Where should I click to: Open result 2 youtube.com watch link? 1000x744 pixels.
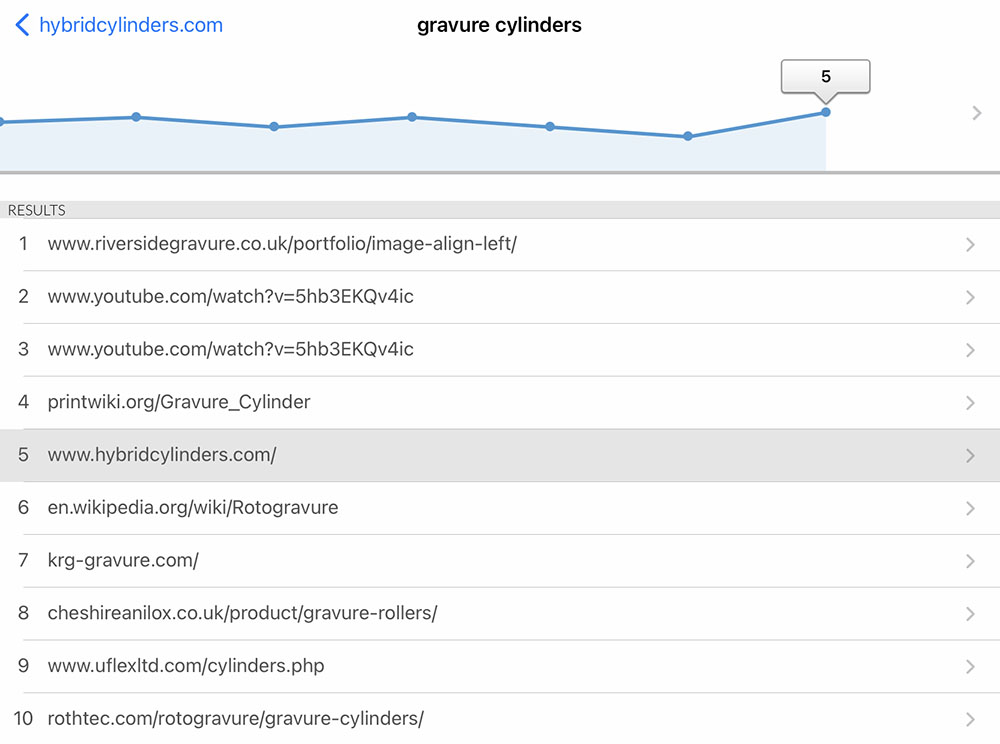point(500,297)
